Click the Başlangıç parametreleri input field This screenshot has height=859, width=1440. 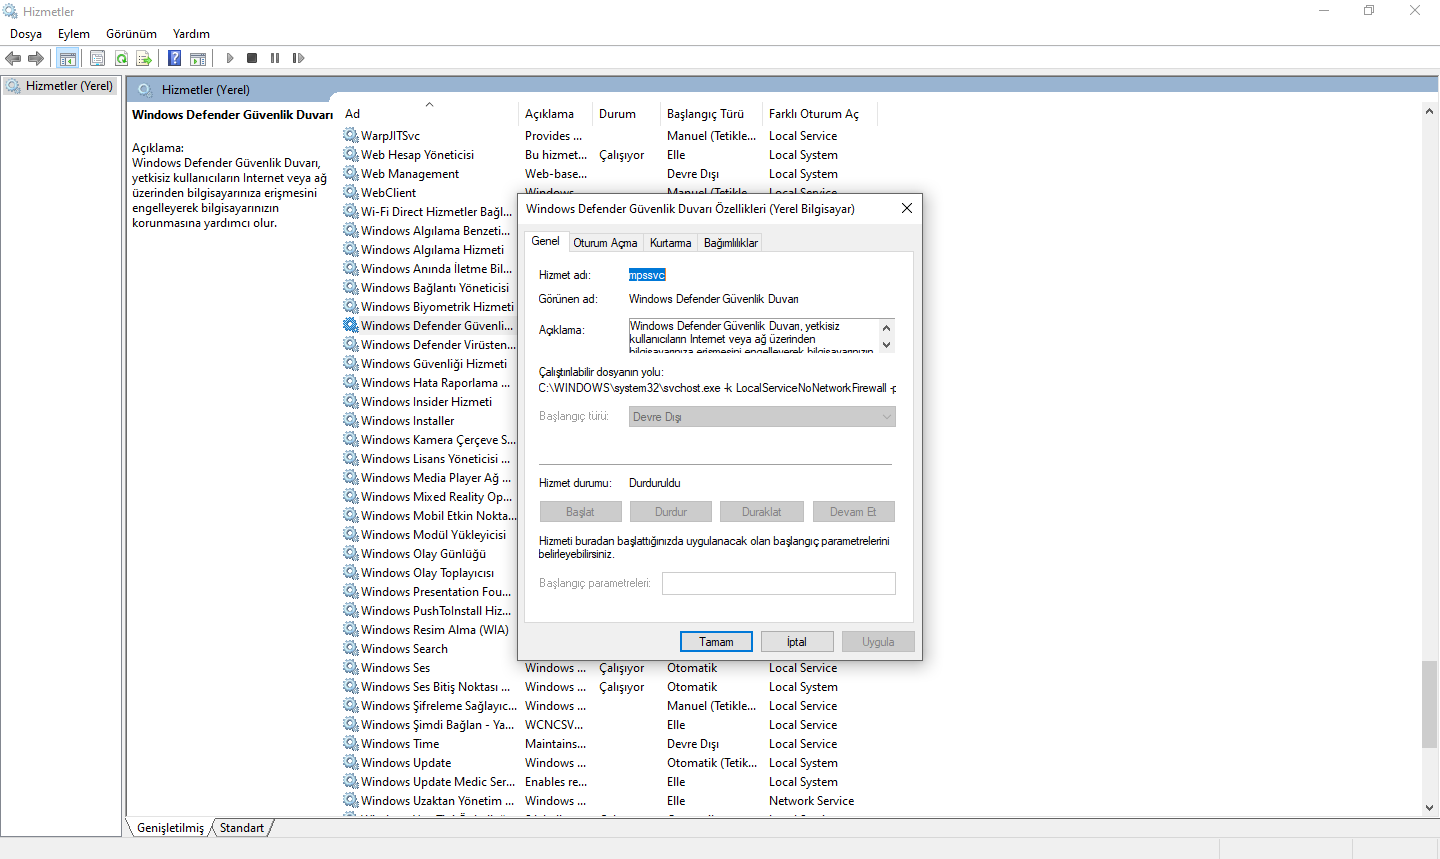pyautogui.click(x=779, y=583)
